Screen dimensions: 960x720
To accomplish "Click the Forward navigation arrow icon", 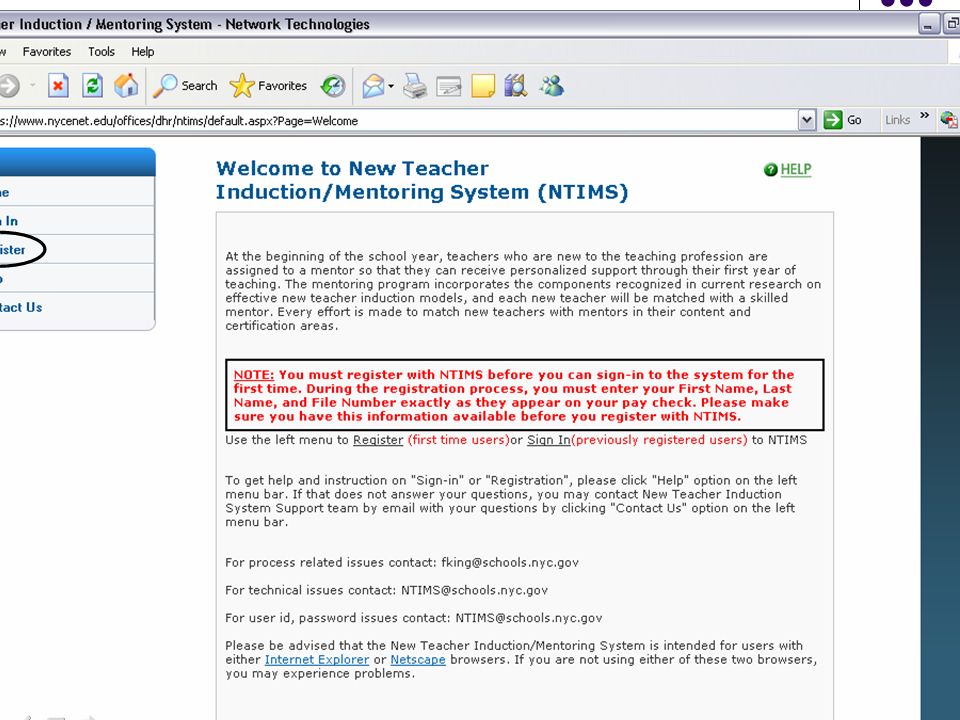I will point(9,86).
